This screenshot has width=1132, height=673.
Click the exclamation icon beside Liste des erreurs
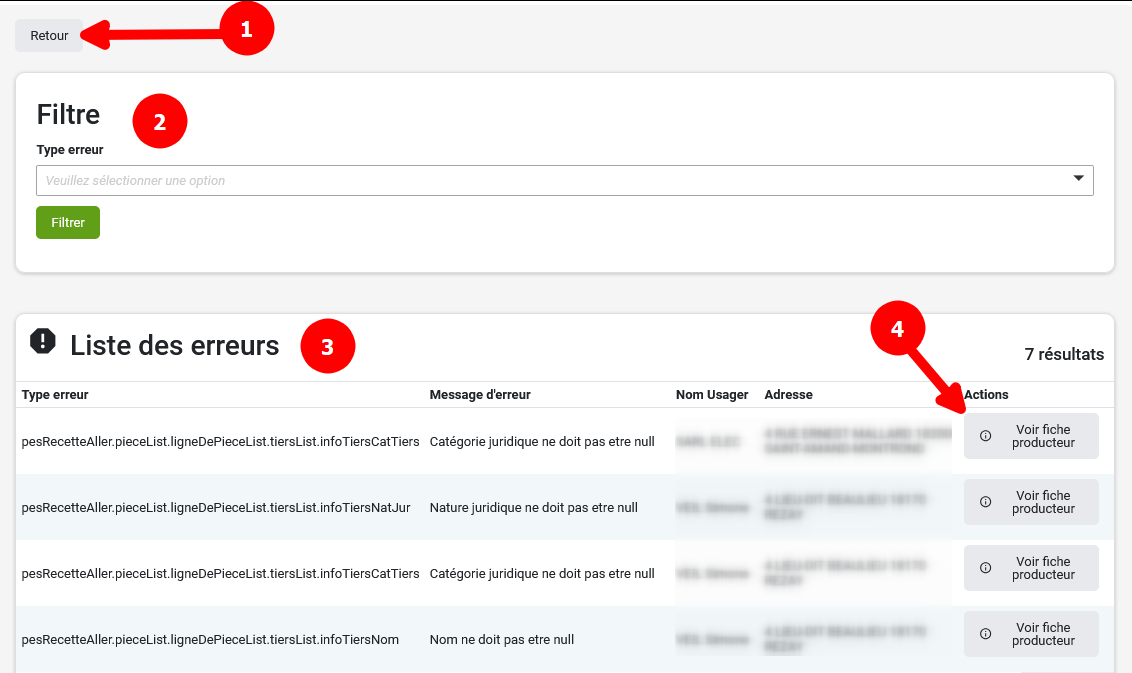43,342
